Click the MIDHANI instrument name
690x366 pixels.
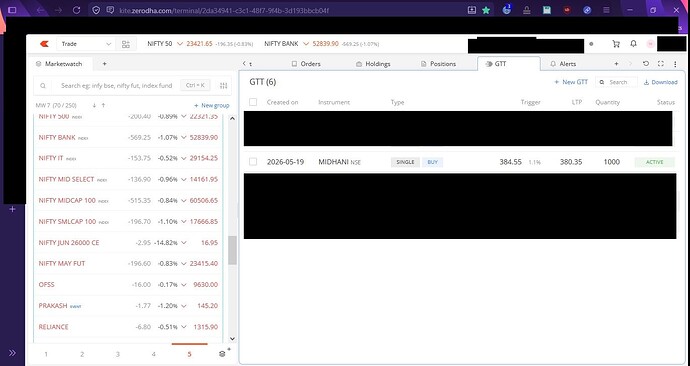pos(333,162)
